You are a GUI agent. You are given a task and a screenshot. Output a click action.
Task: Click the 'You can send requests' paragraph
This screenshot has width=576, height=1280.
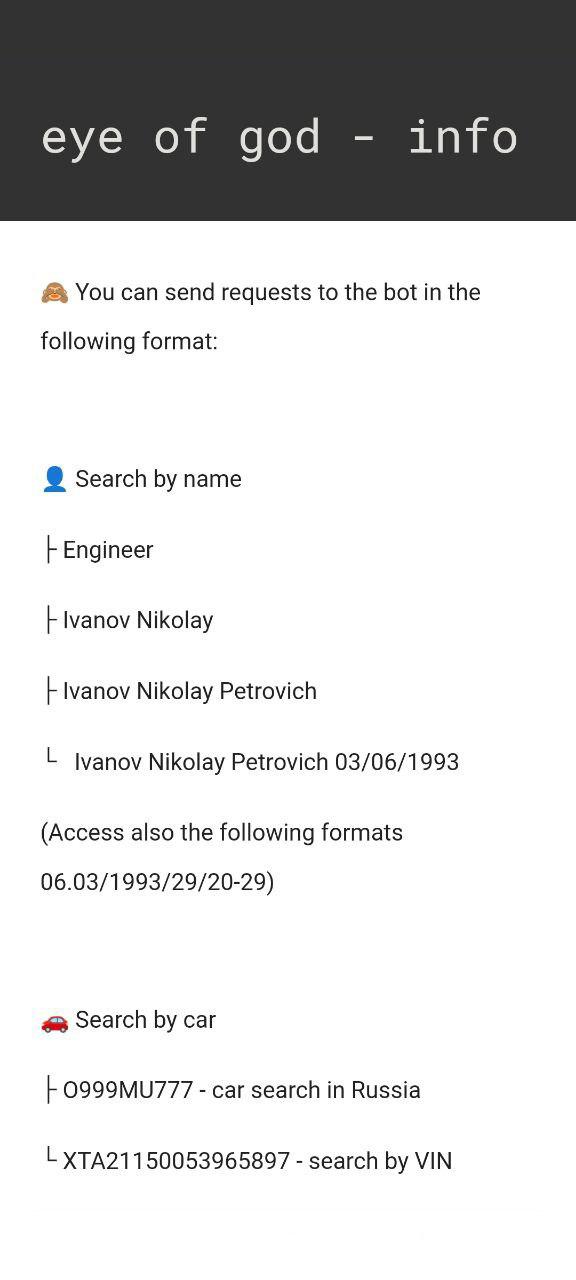point(261,317)
